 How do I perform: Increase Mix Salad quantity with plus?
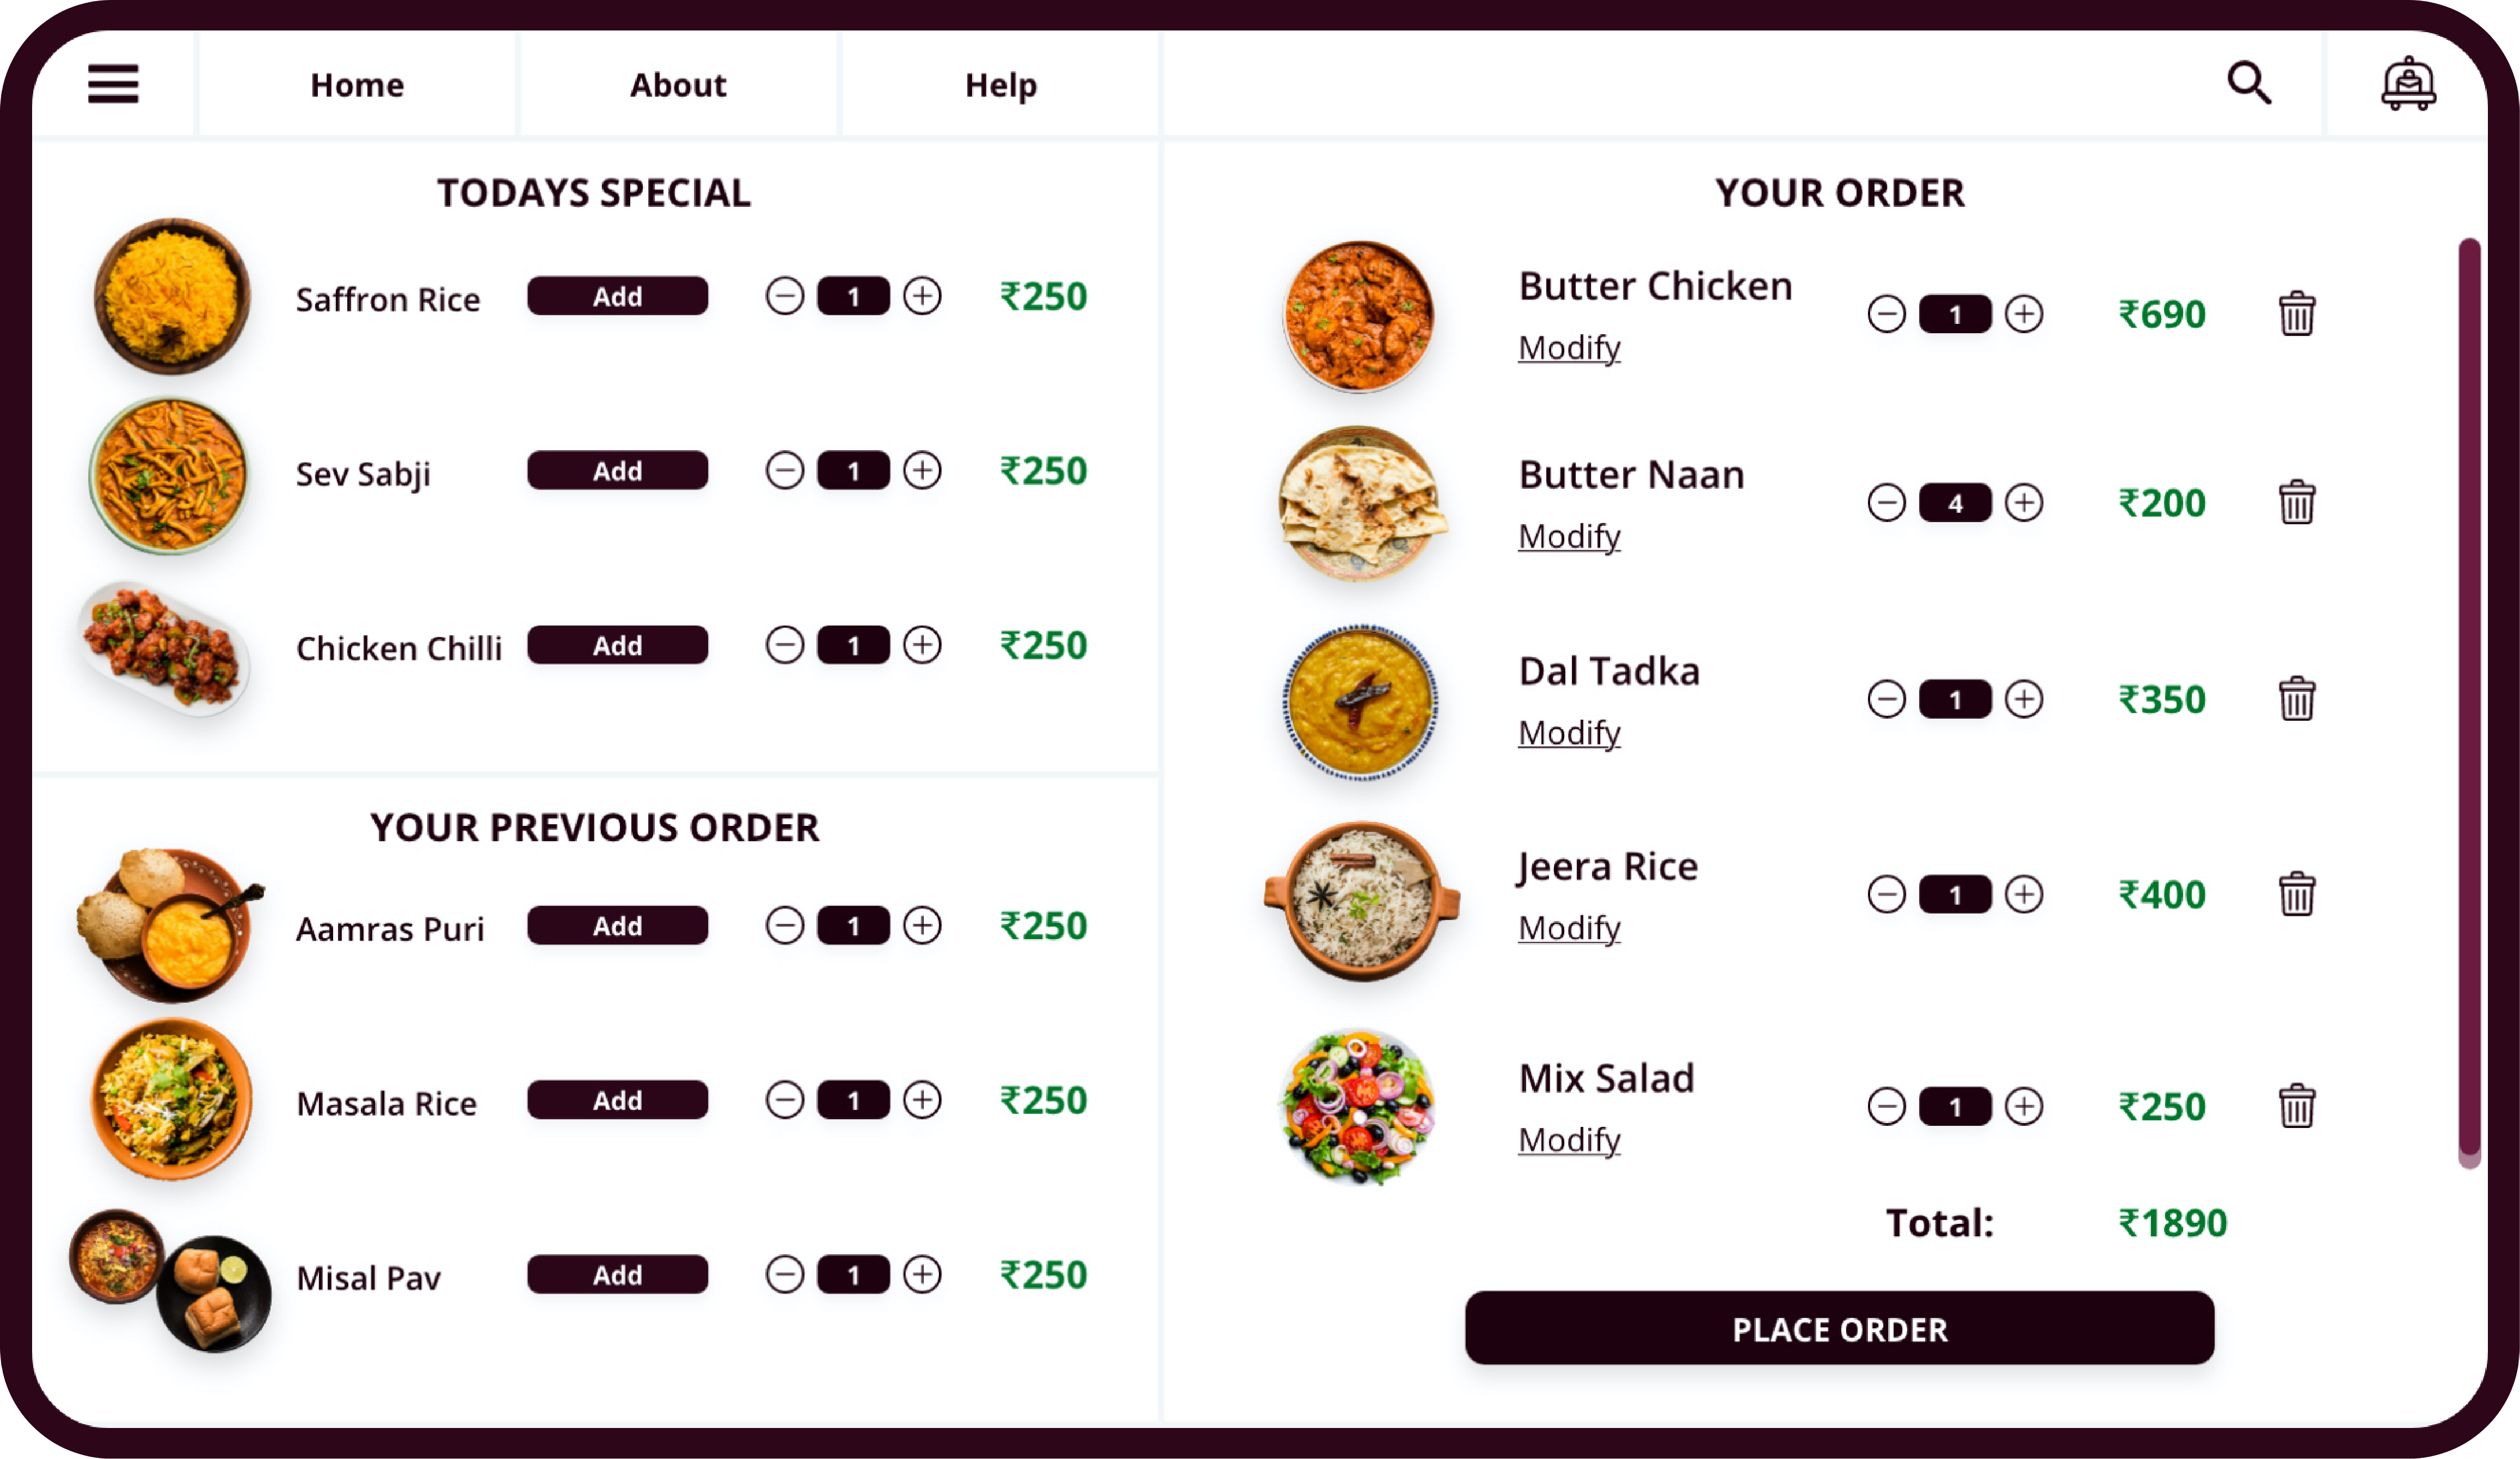click(2024, 1106)
